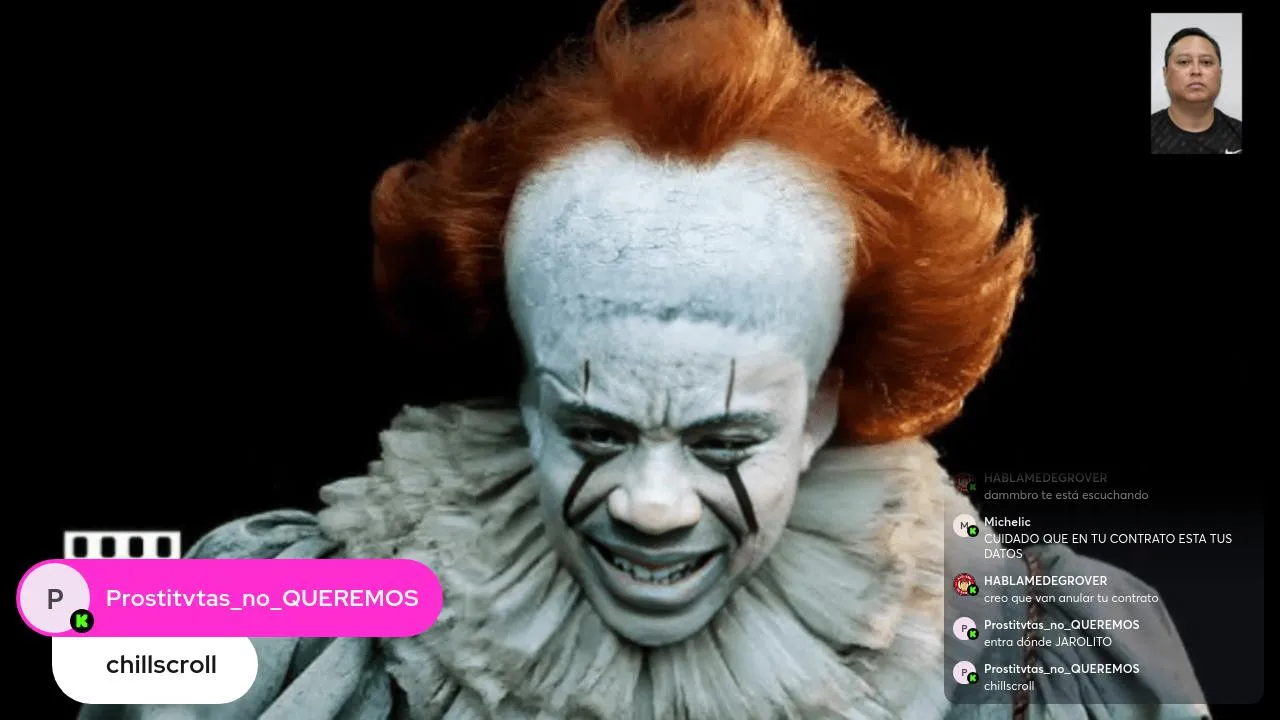Click the green Kick badge on the pink banner avatar

(82, 622)
